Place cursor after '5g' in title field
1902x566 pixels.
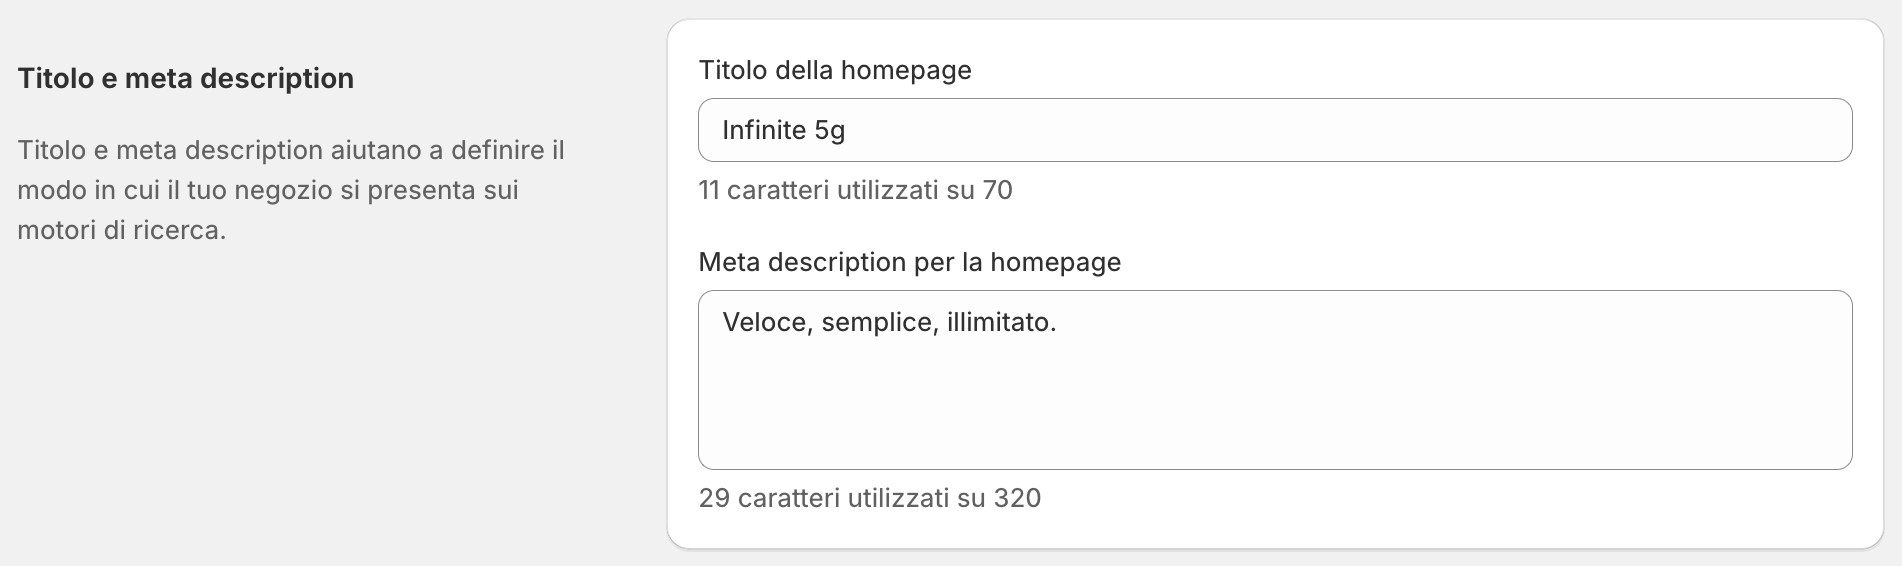[x=848, y=130]
